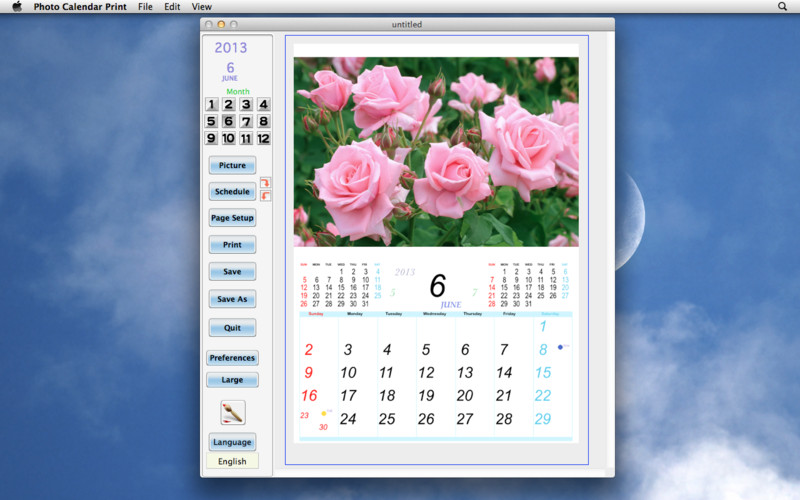800x500 pixels.
Task: Click the yellow dot marker on day 23
Action: pos(323,413)
